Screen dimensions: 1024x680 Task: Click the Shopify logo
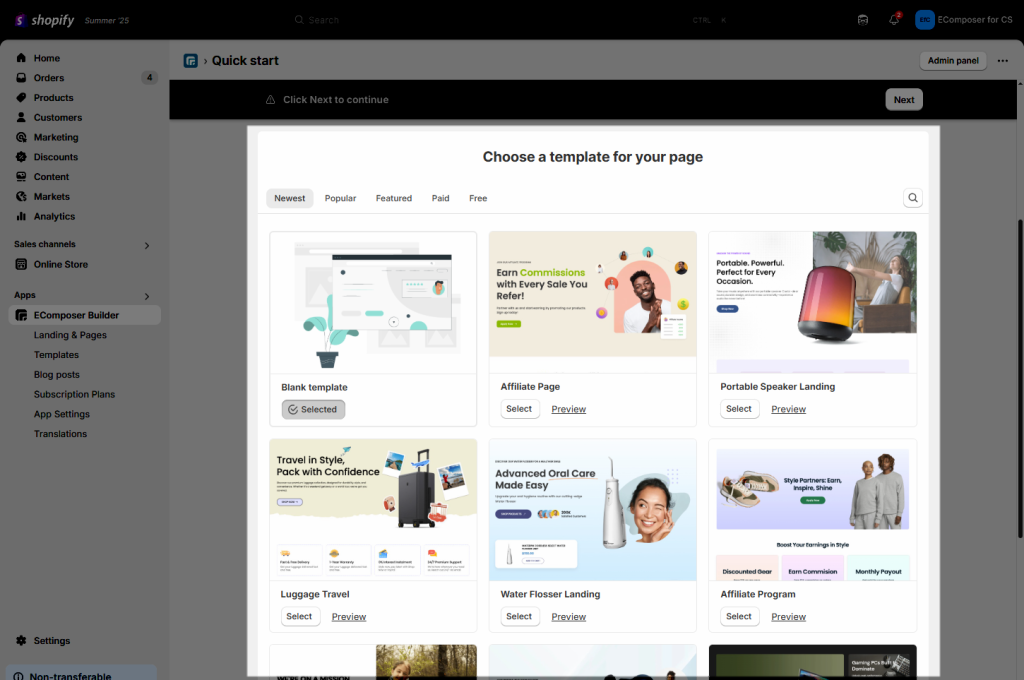pos(44,20)
